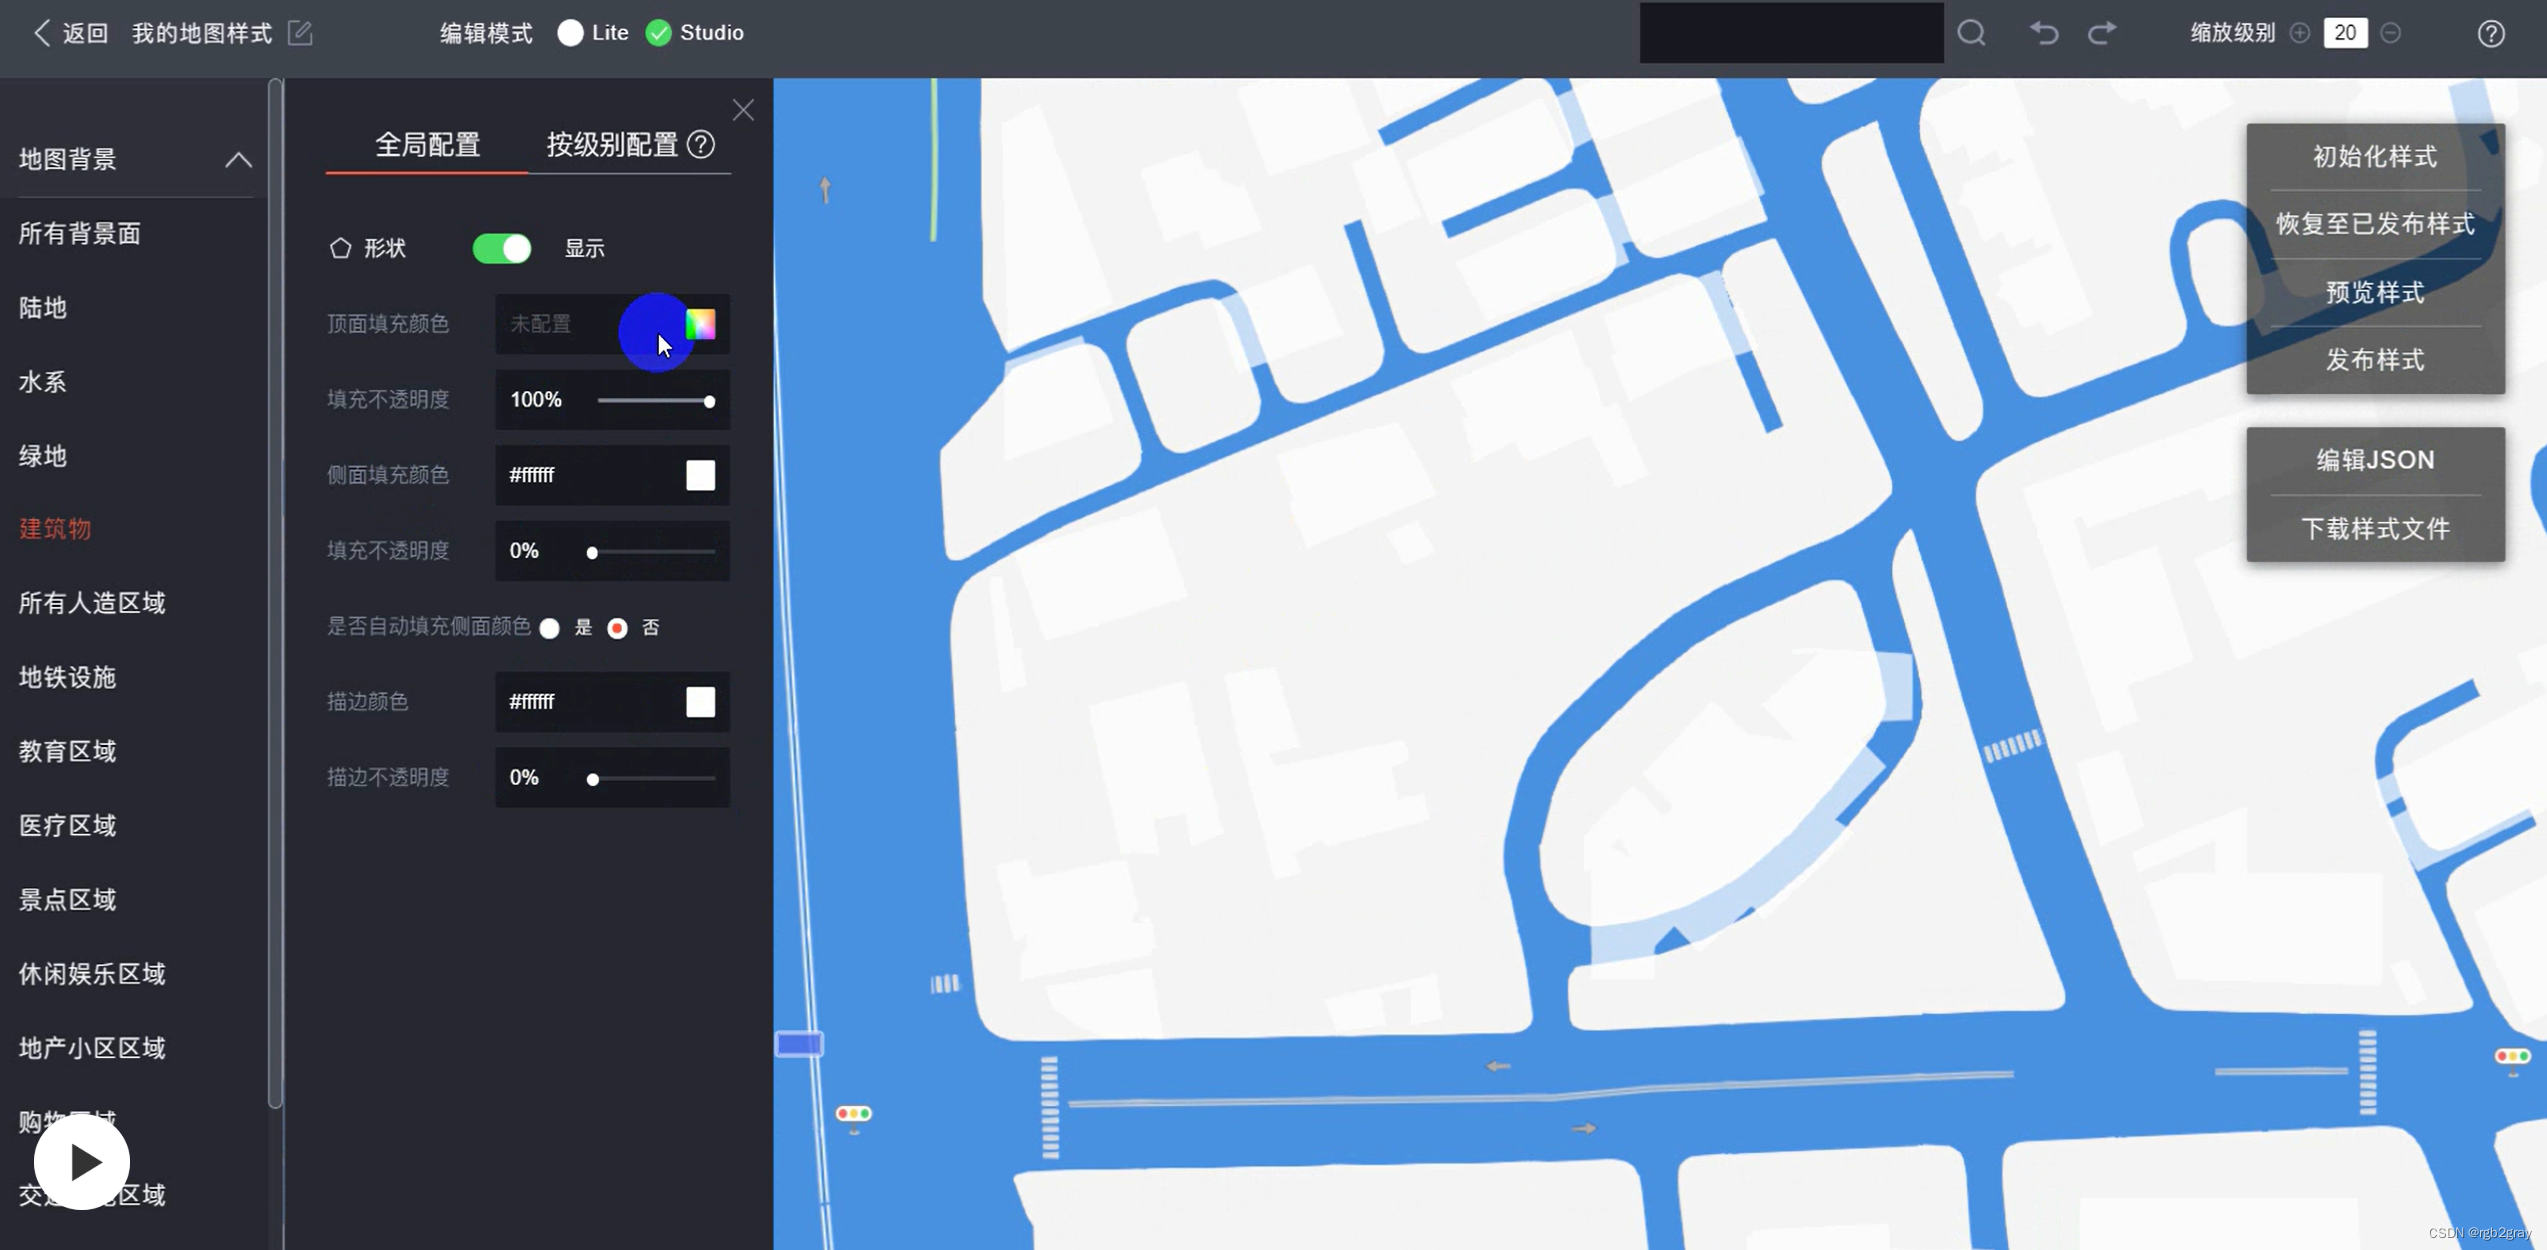Select 水系 in the sidebar

point(43,382)
